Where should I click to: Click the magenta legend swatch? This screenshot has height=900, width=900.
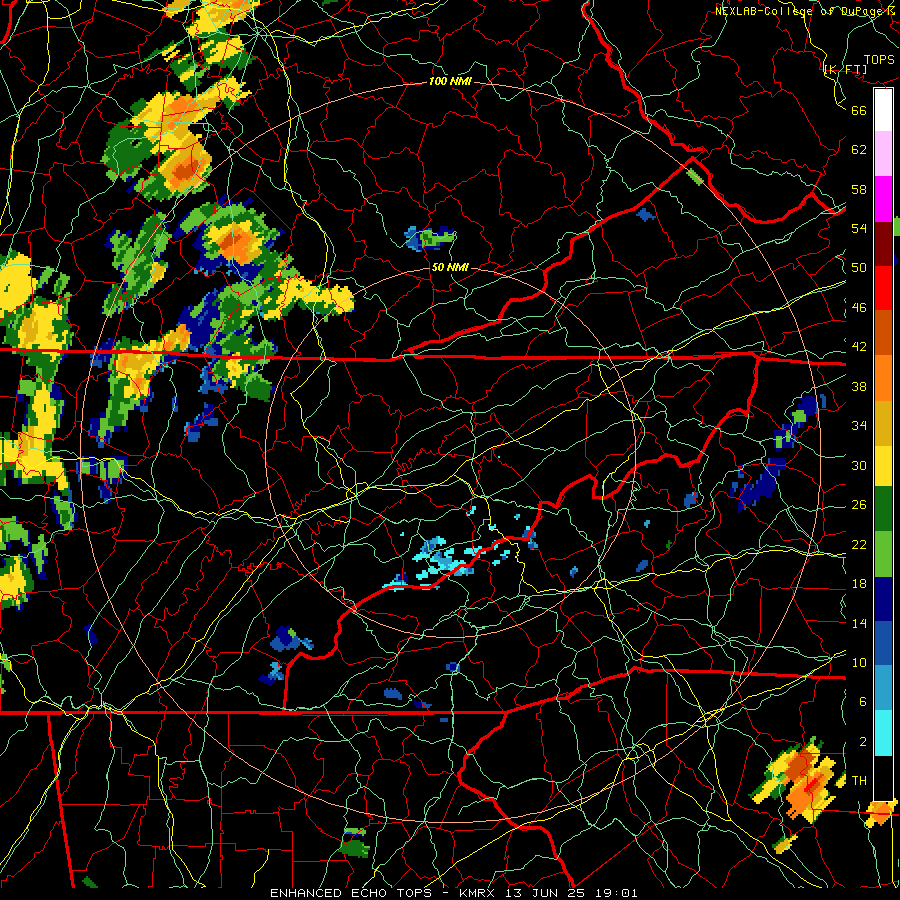[883, 199]
